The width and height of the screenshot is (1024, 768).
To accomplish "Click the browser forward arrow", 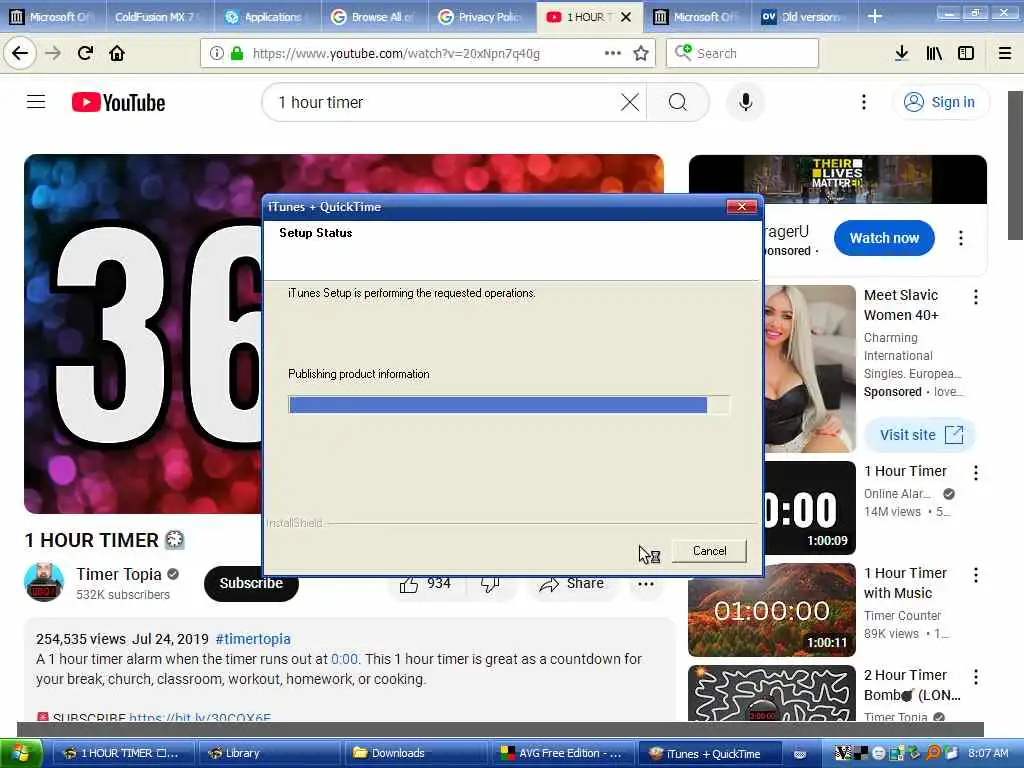I will pos(53,53).
